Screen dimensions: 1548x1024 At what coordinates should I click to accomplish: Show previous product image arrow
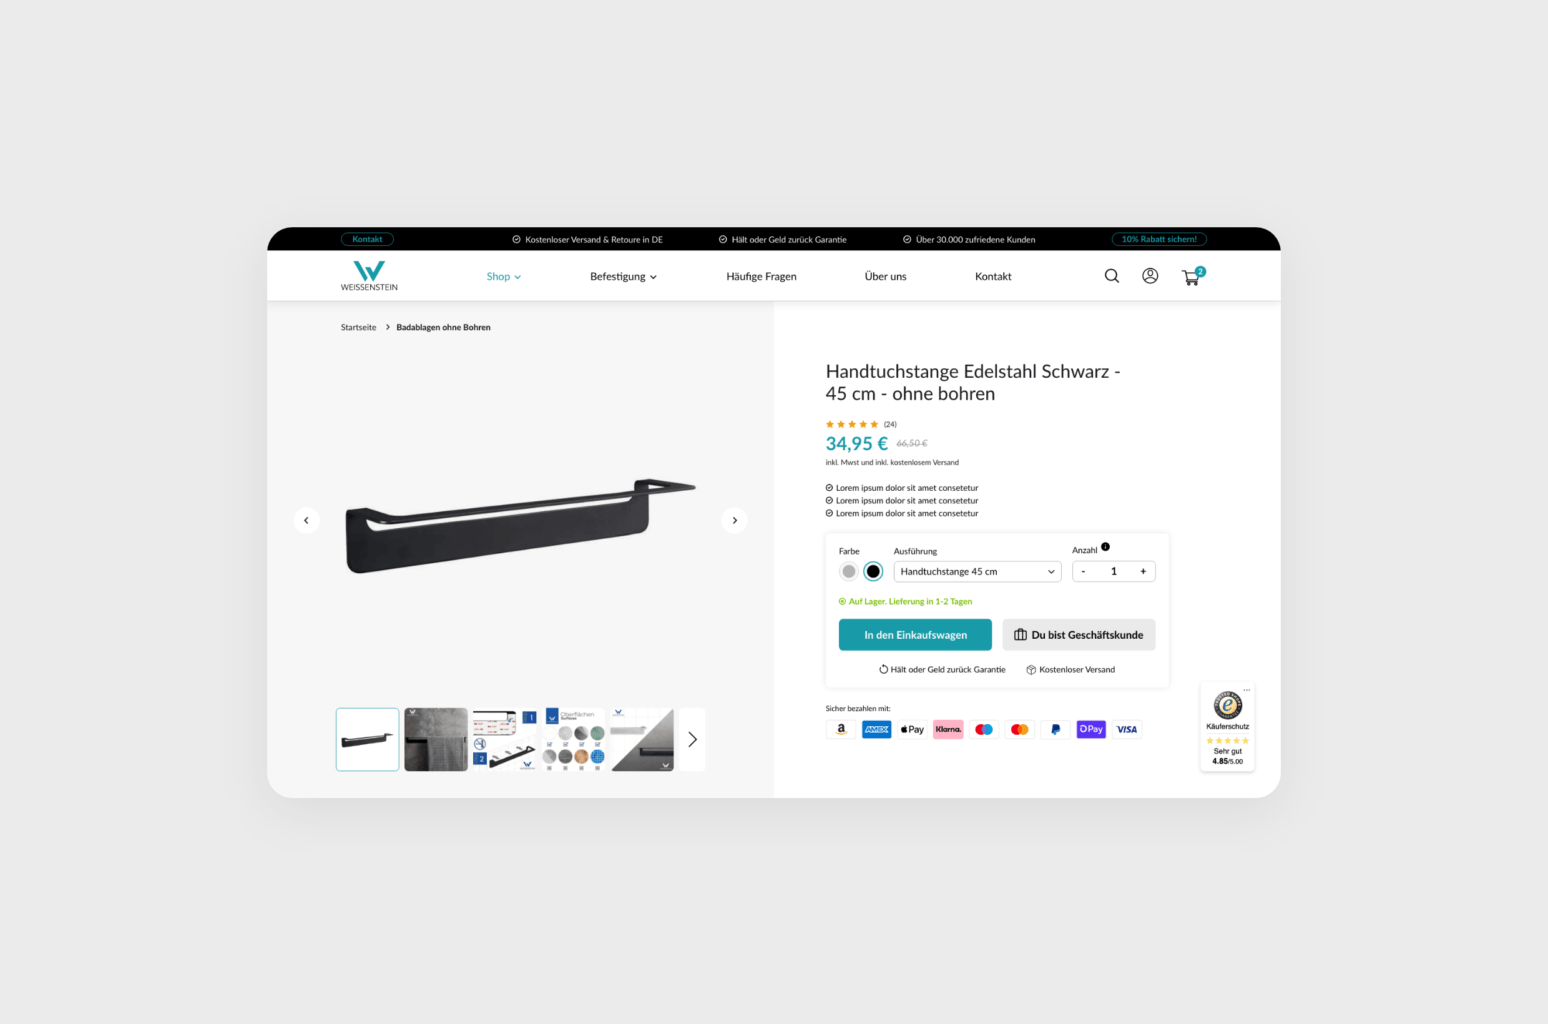coord(306,520)
